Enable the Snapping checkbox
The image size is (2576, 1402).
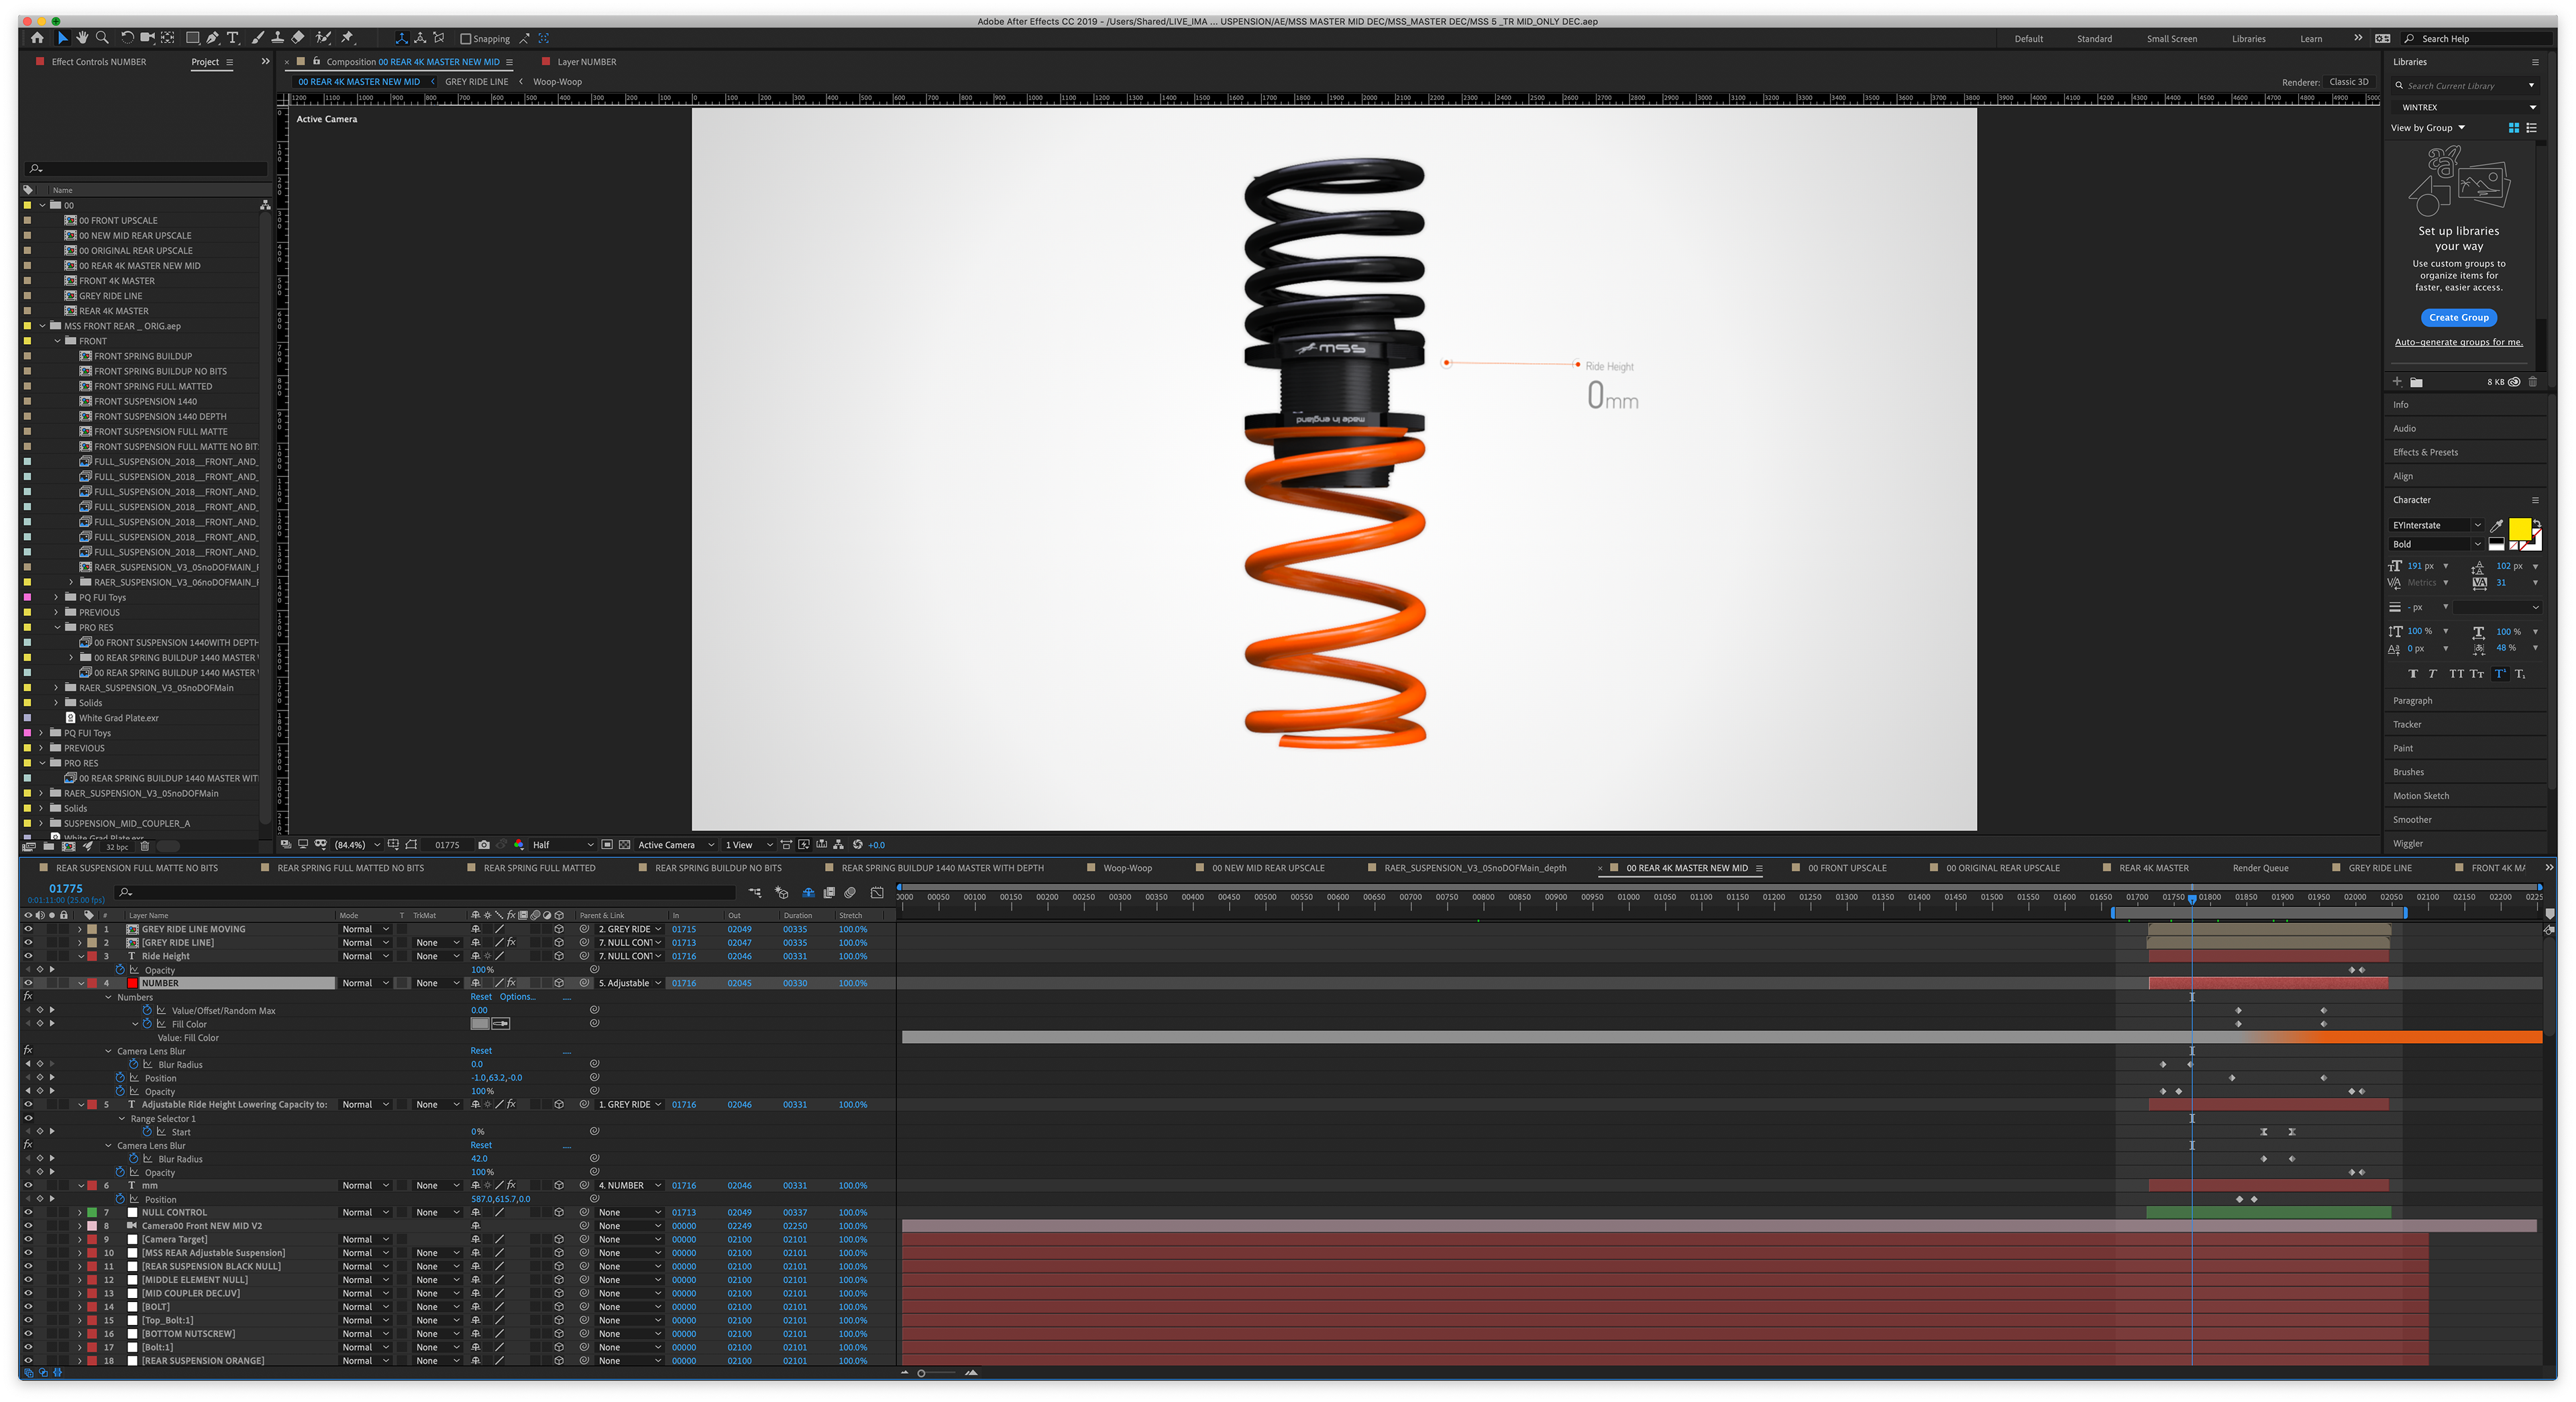click(466, 39)
